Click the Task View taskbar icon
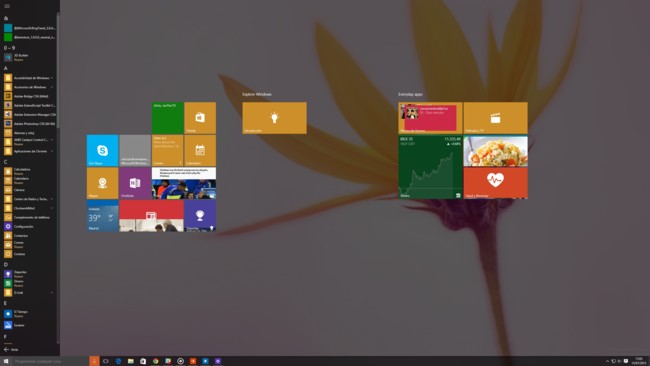Screen dimensions: 650x366 (x=106, y=361)
